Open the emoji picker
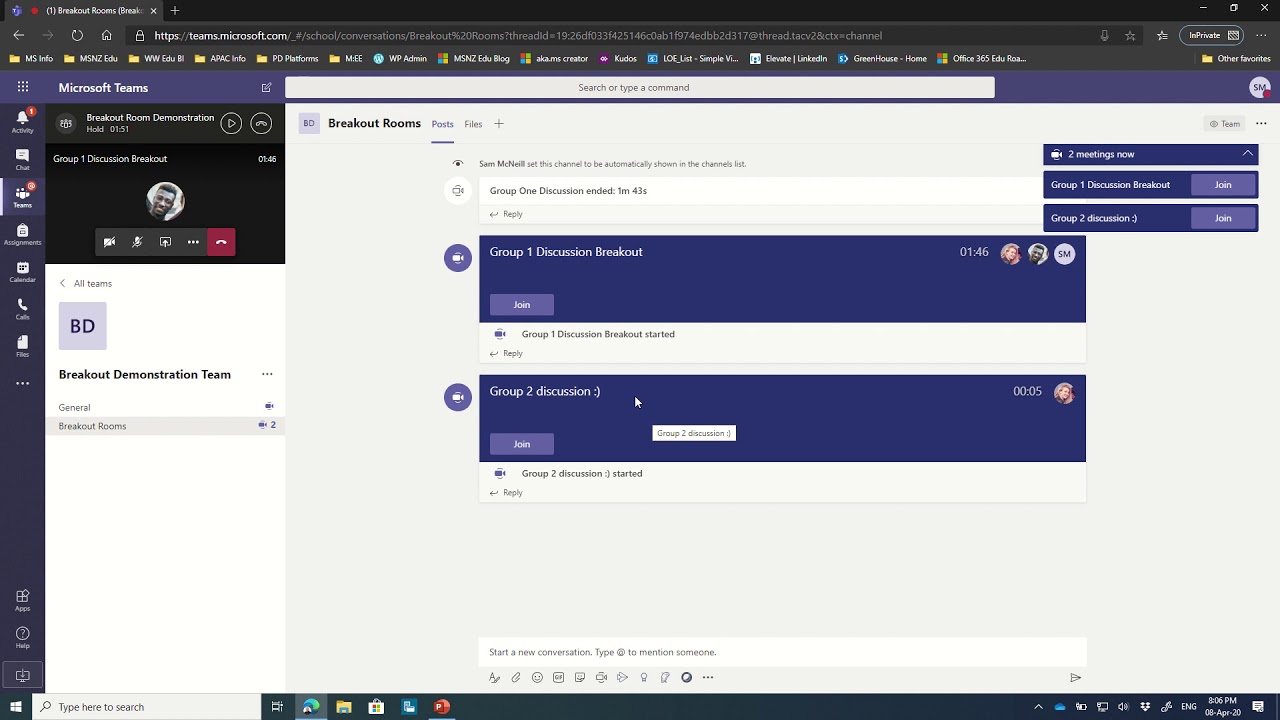The image size is (1280, 720). point(537,678)
